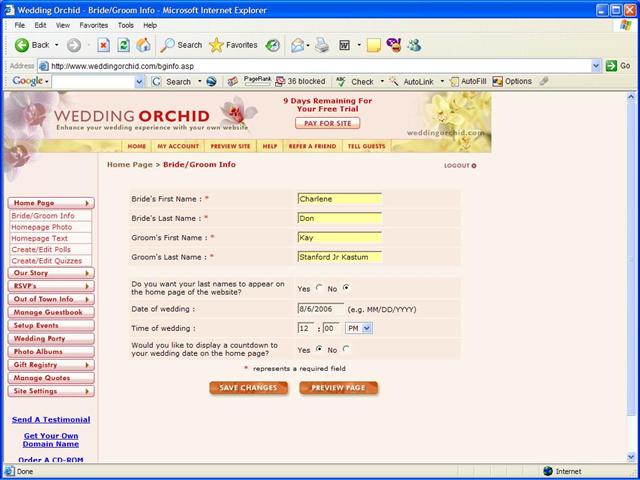Viewport: 640px width, 480px height.
Task: Open the Homepage Photo sidebar link
Action: 42,227
